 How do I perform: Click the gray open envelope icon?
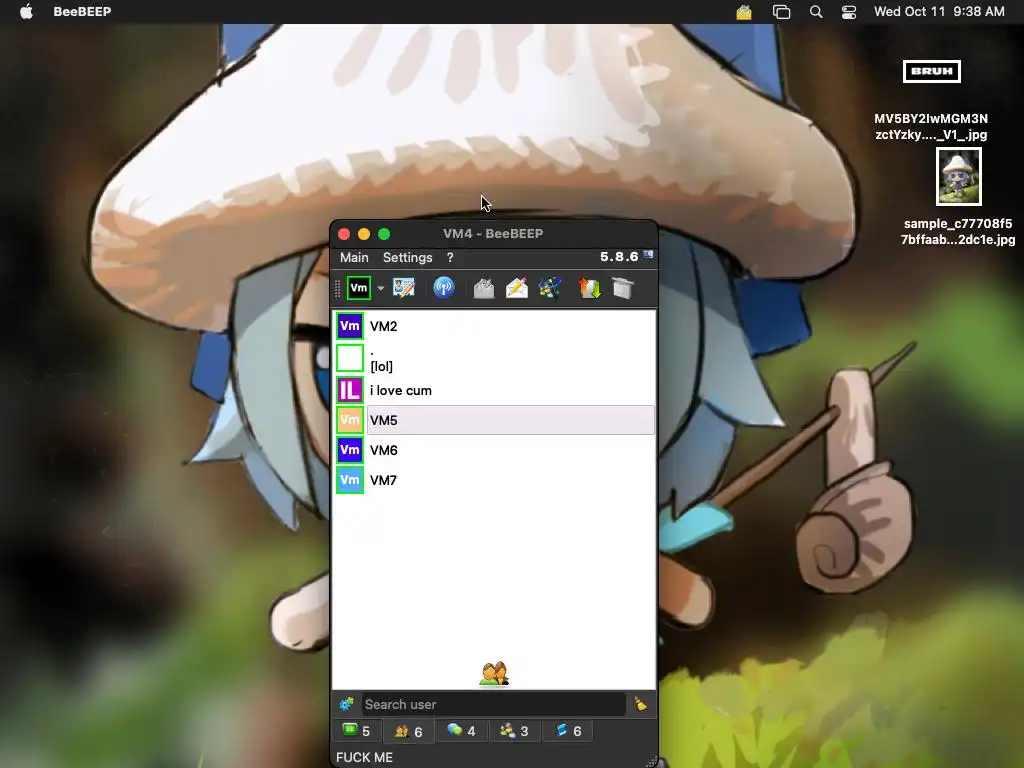pos(484,288)
